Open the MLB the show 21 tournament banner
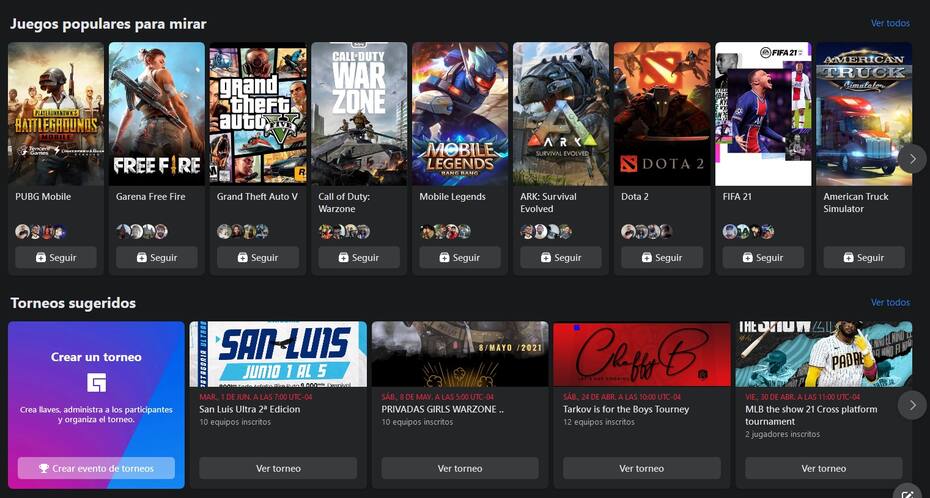 point(824,354)
